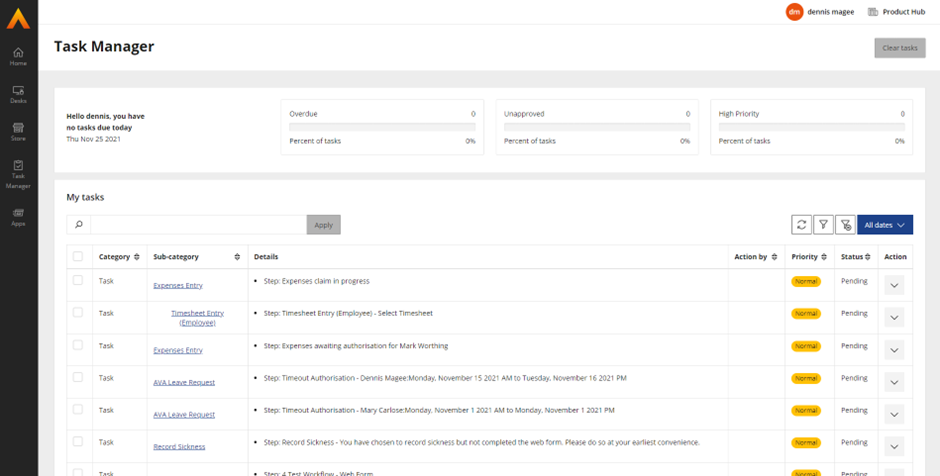
Task: Expand actions for Record Sickness row
Action: [894, 447]
